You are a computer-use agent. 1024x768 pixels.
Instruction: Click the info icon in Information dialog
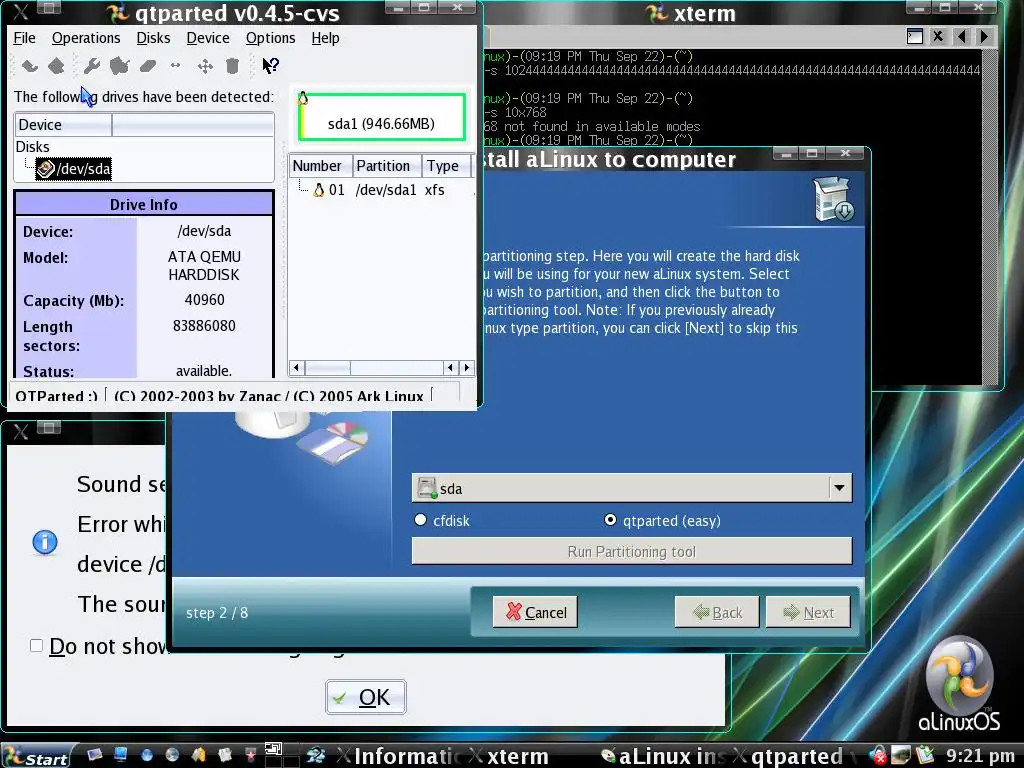pos(44,542)
